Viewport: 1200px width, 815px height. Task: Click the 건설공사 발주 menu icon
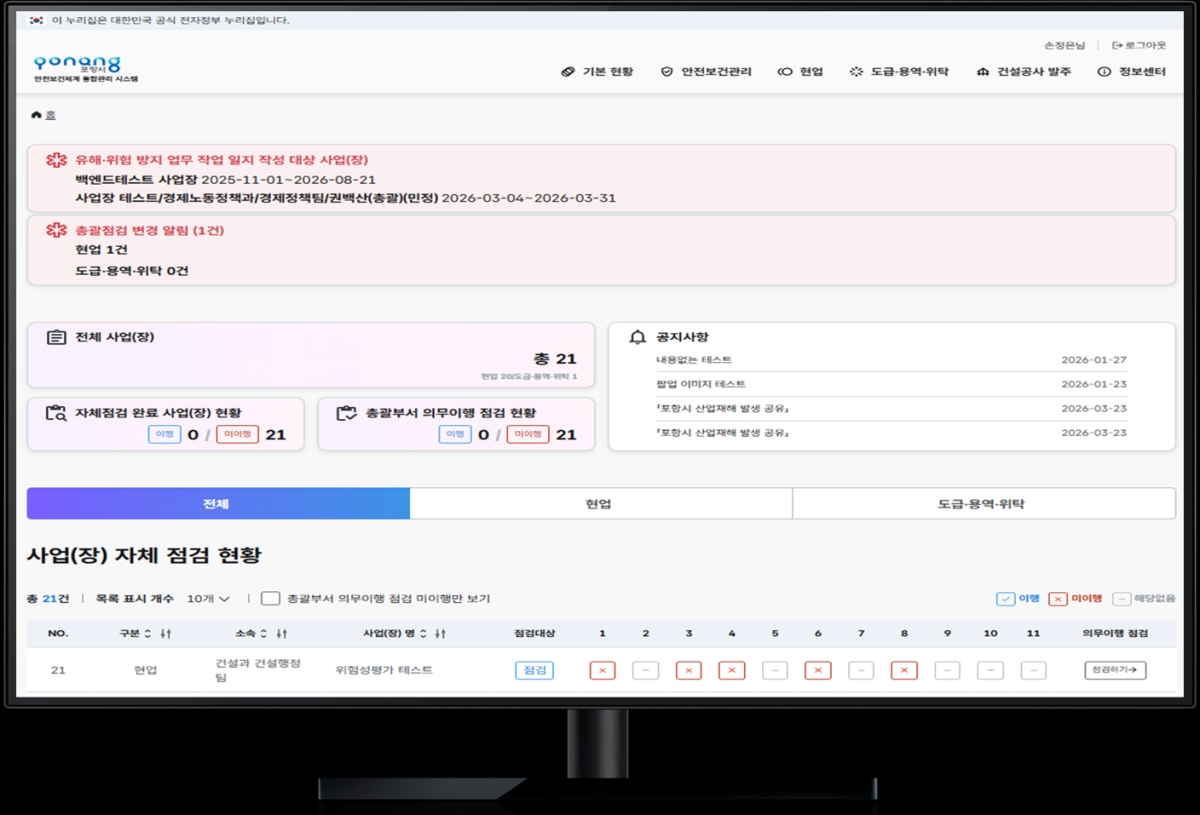tap(982, 72)
